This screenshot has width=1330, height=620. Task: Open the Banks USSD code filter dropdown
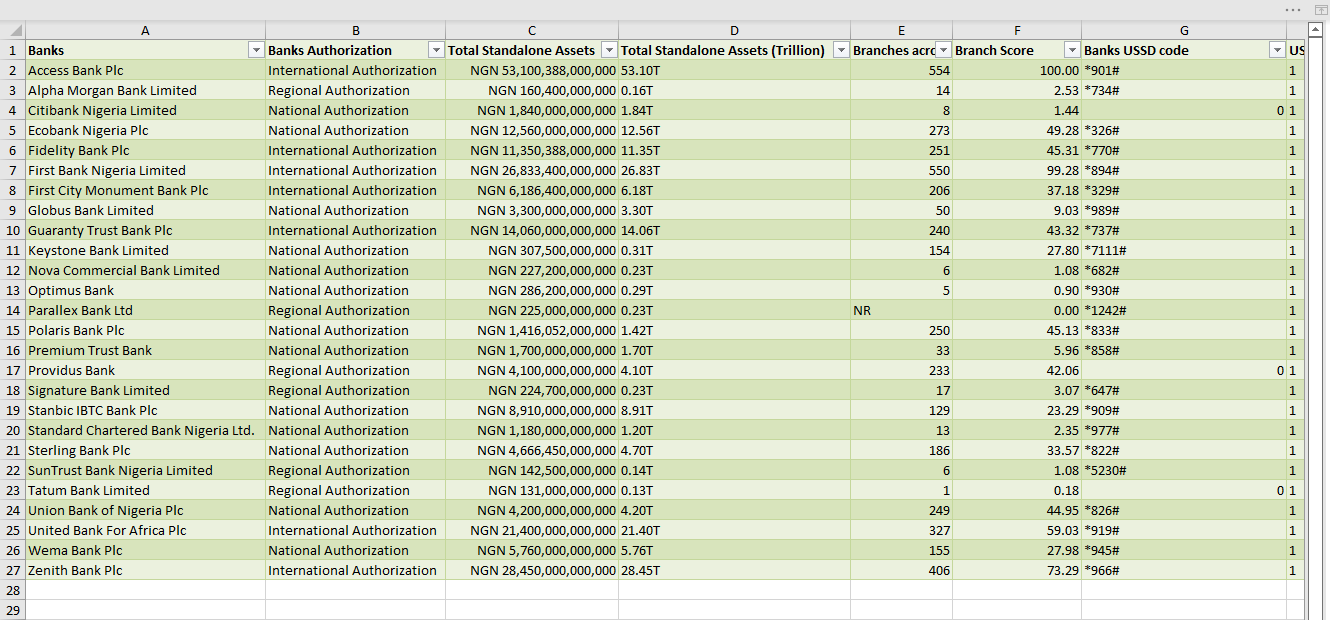pos(1277,50)
